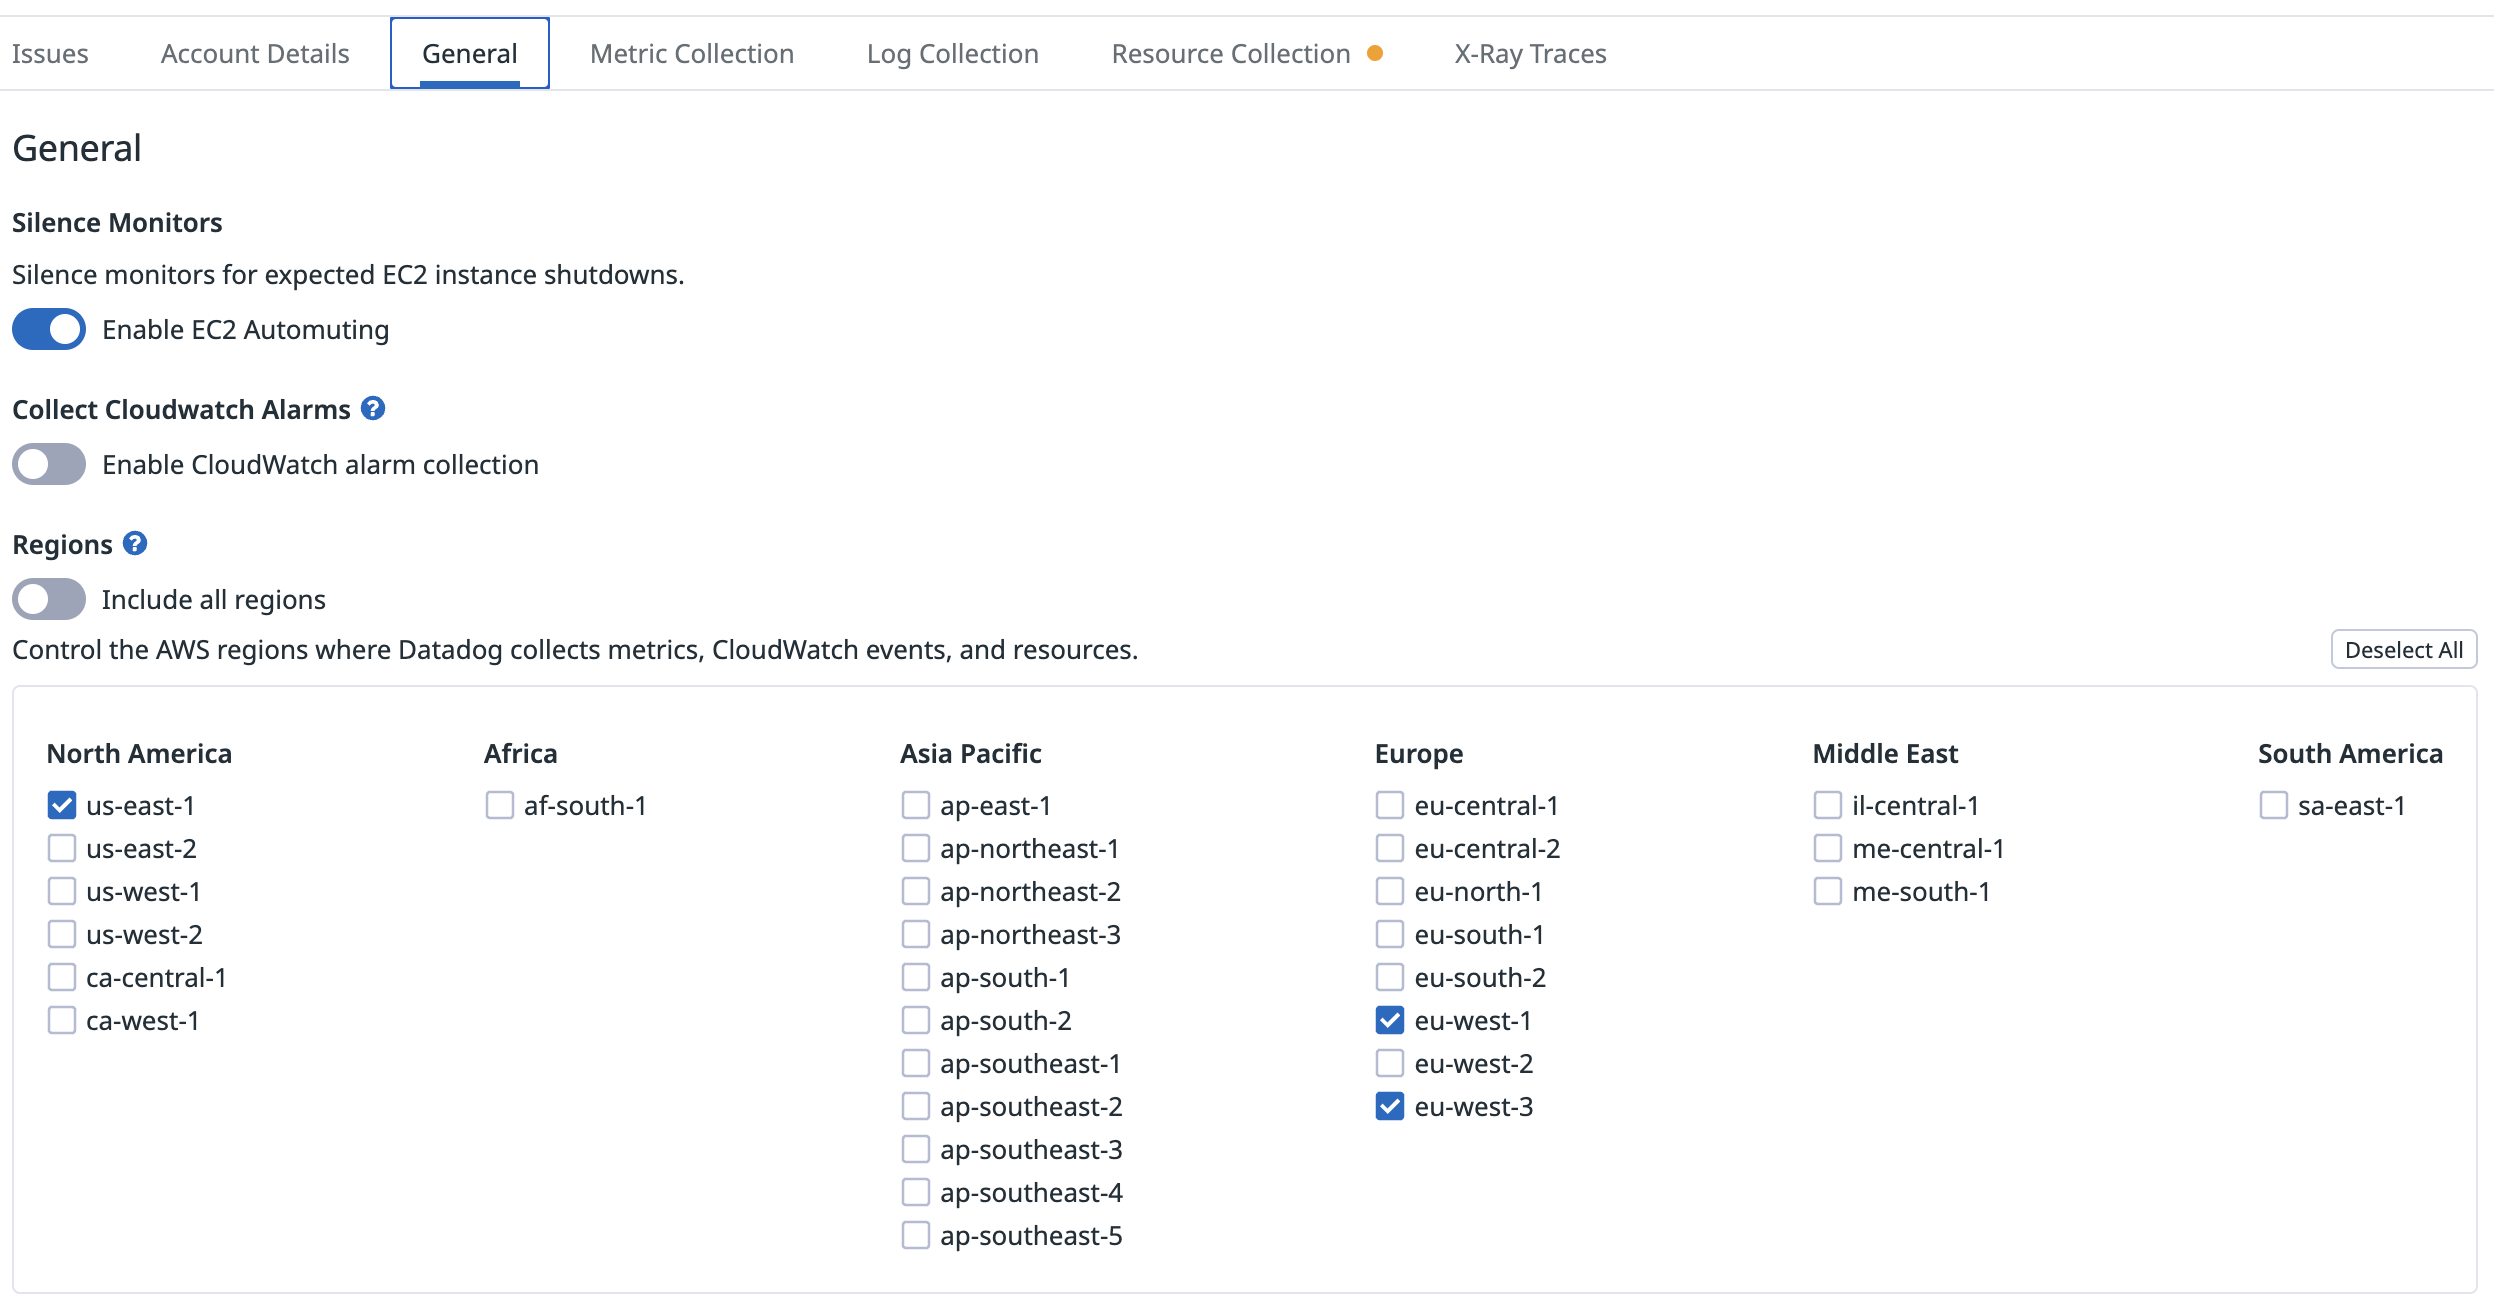
Task: Uncheck the us-east-1 region
Action: (x=61, y=804)
